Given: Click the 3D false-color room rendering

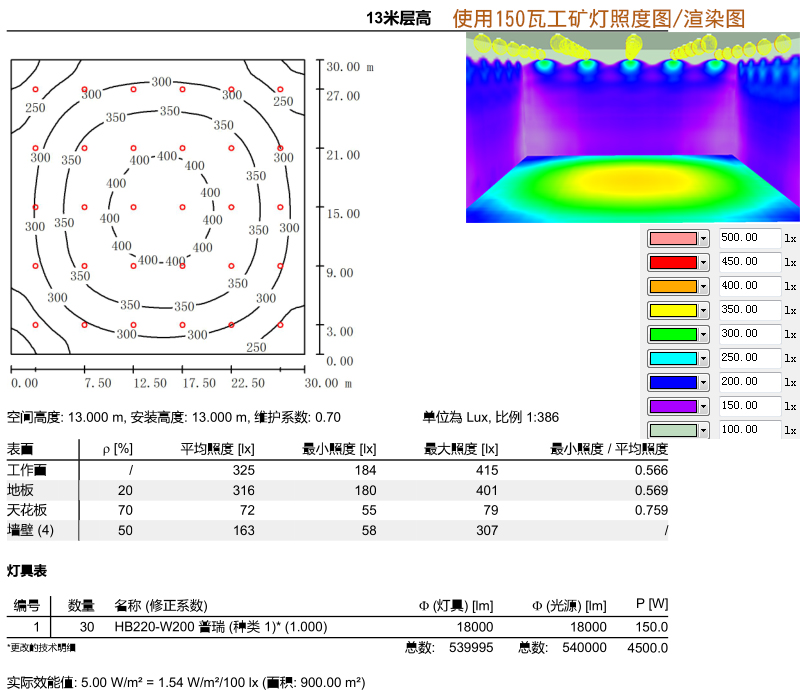Looking at the screenshot, I should coord(633,128).
